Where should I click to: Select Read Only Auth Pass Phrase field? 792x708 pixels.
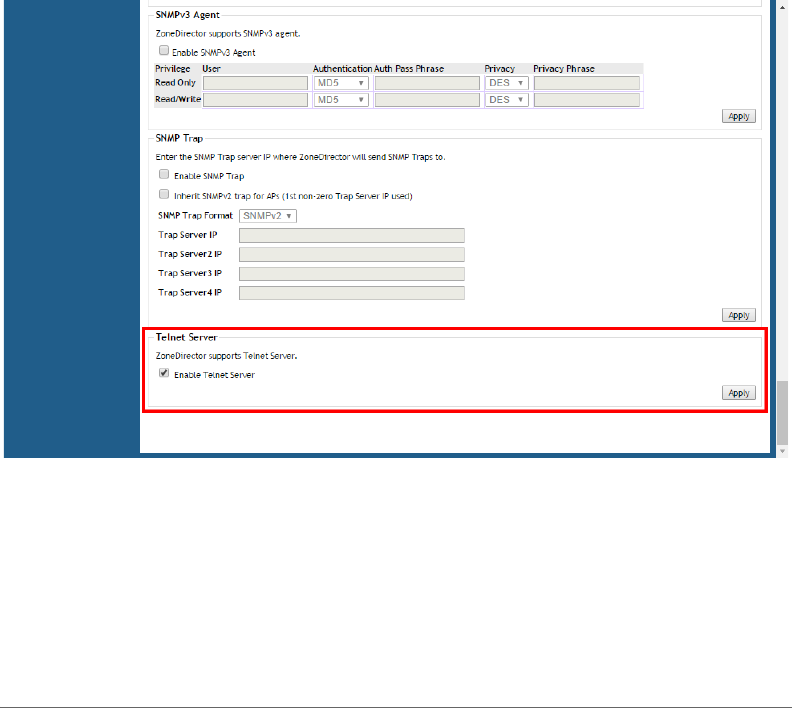tap(427, 83)
